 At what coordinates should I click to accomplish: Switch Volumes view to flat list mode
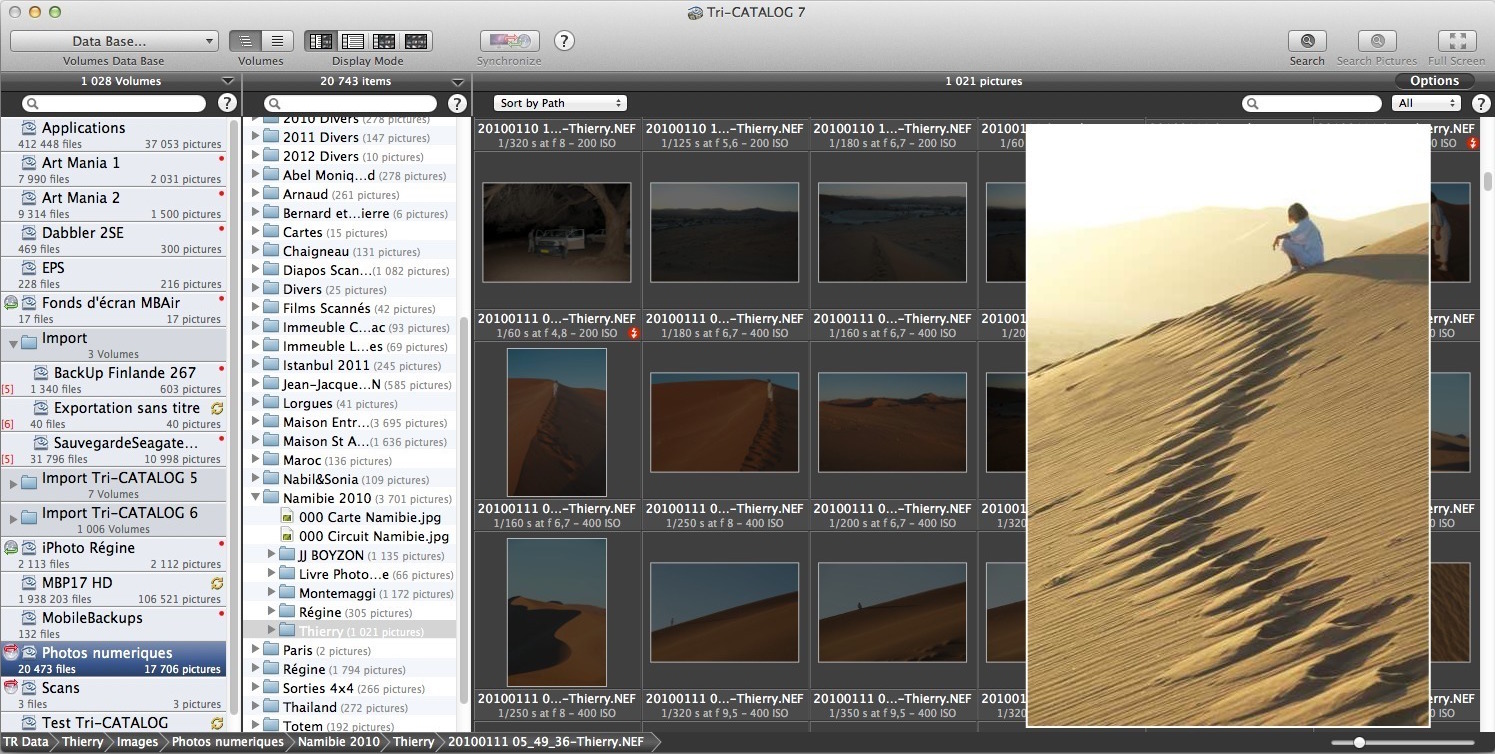tap(277, 41)
